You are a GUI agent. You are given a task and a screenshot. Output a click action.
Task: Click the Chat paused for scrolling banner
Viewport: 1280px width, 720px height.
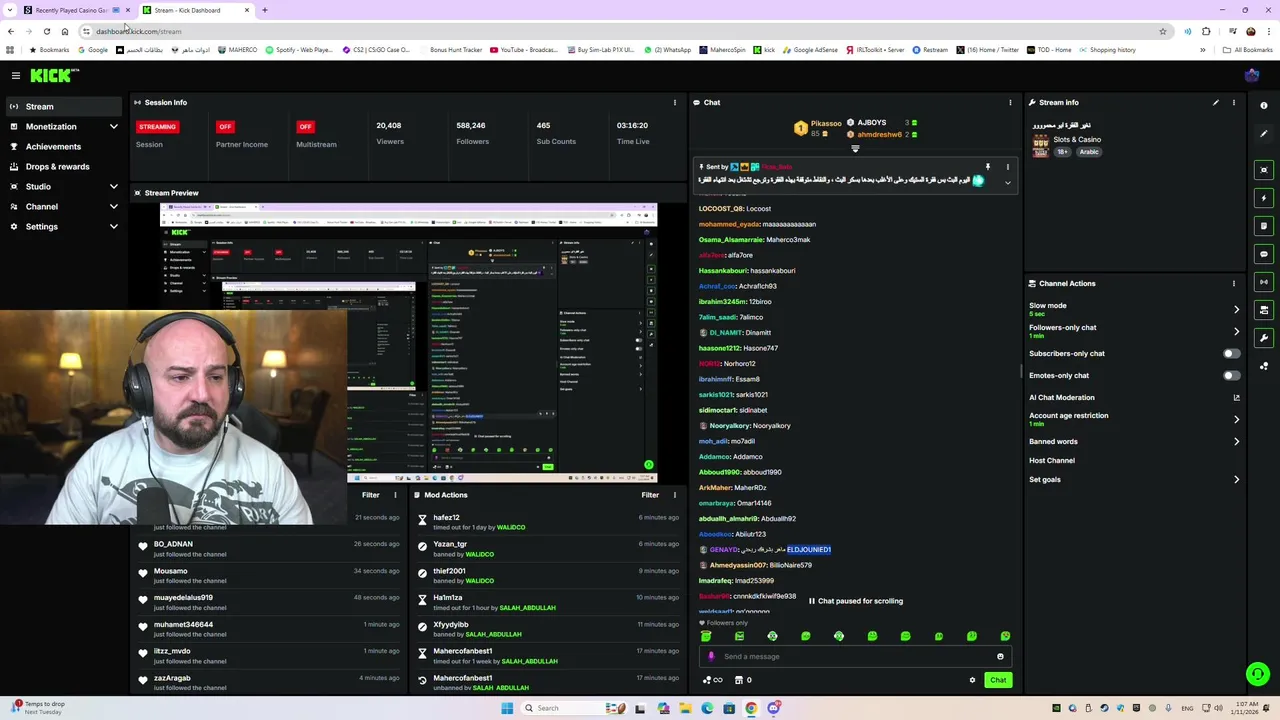pyautogui.click(x=855, y=601)
